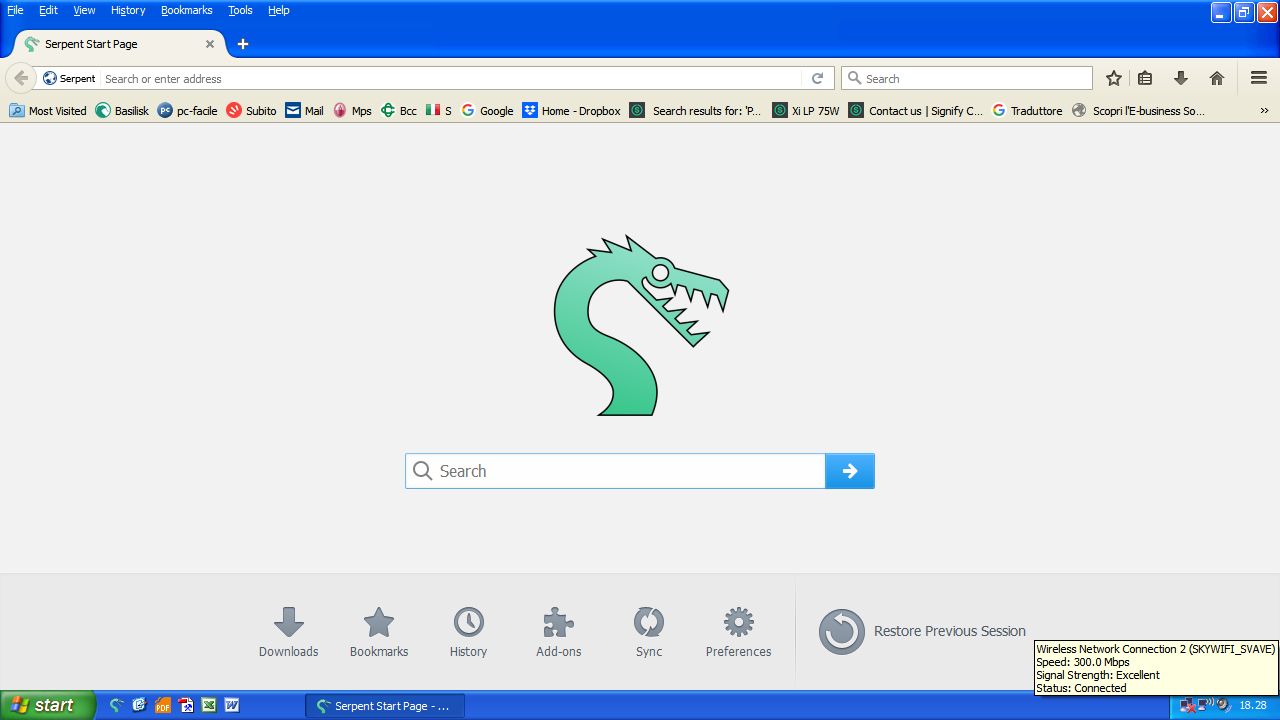Show bookmarks list toolbar icon

1145,78
